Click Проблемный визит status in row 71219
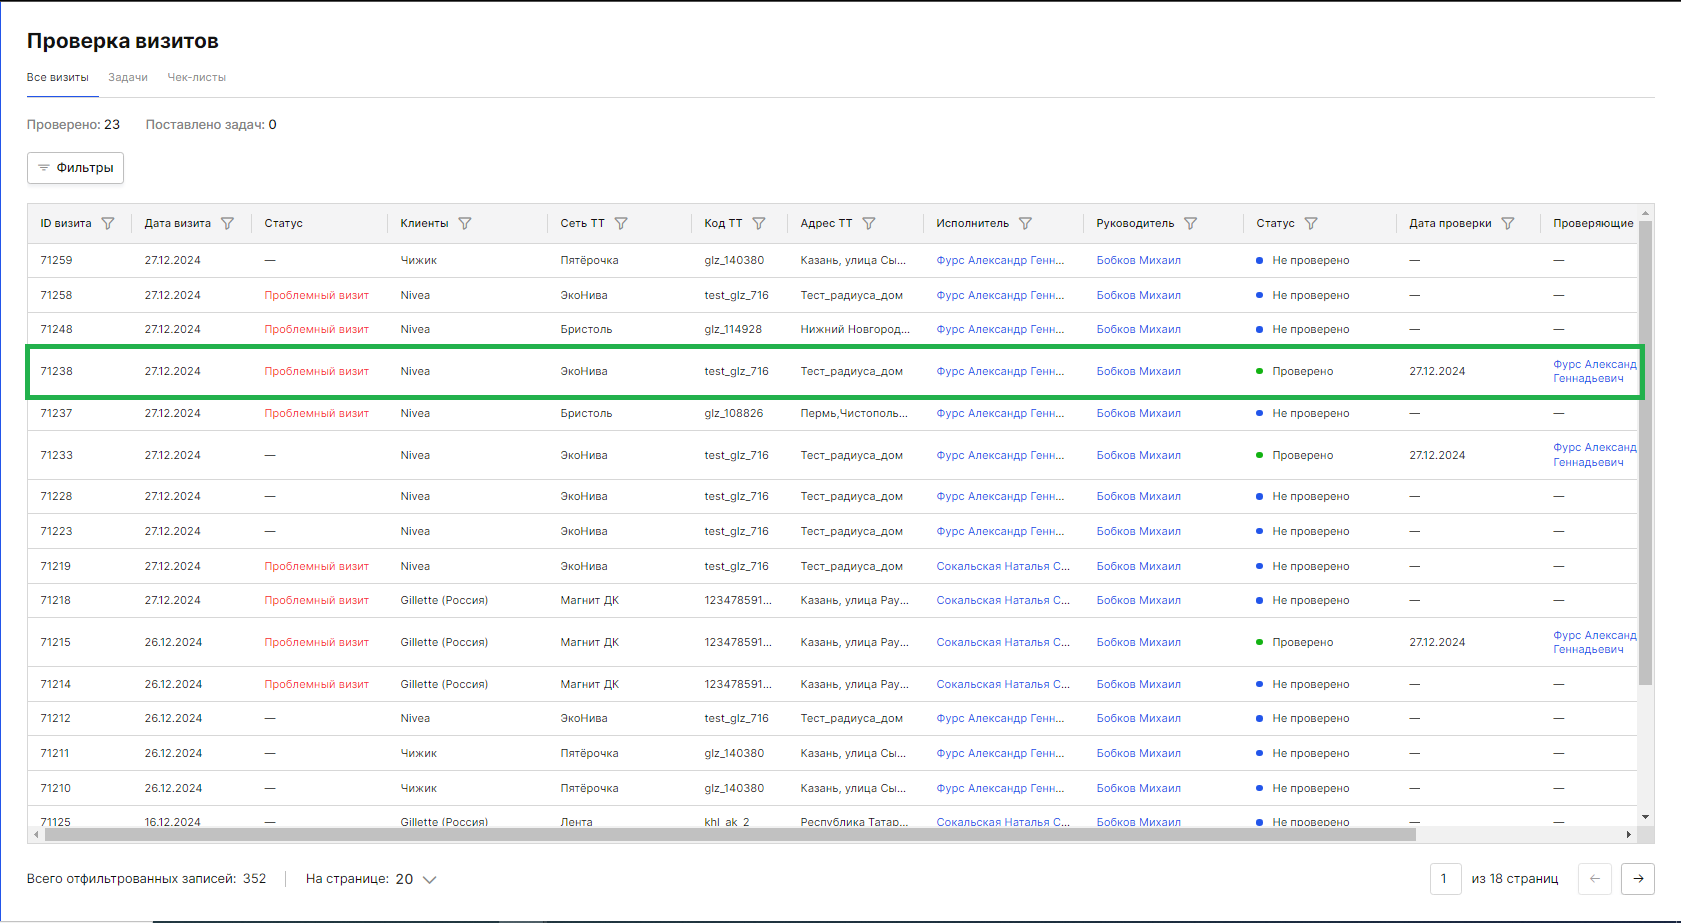 316,566
